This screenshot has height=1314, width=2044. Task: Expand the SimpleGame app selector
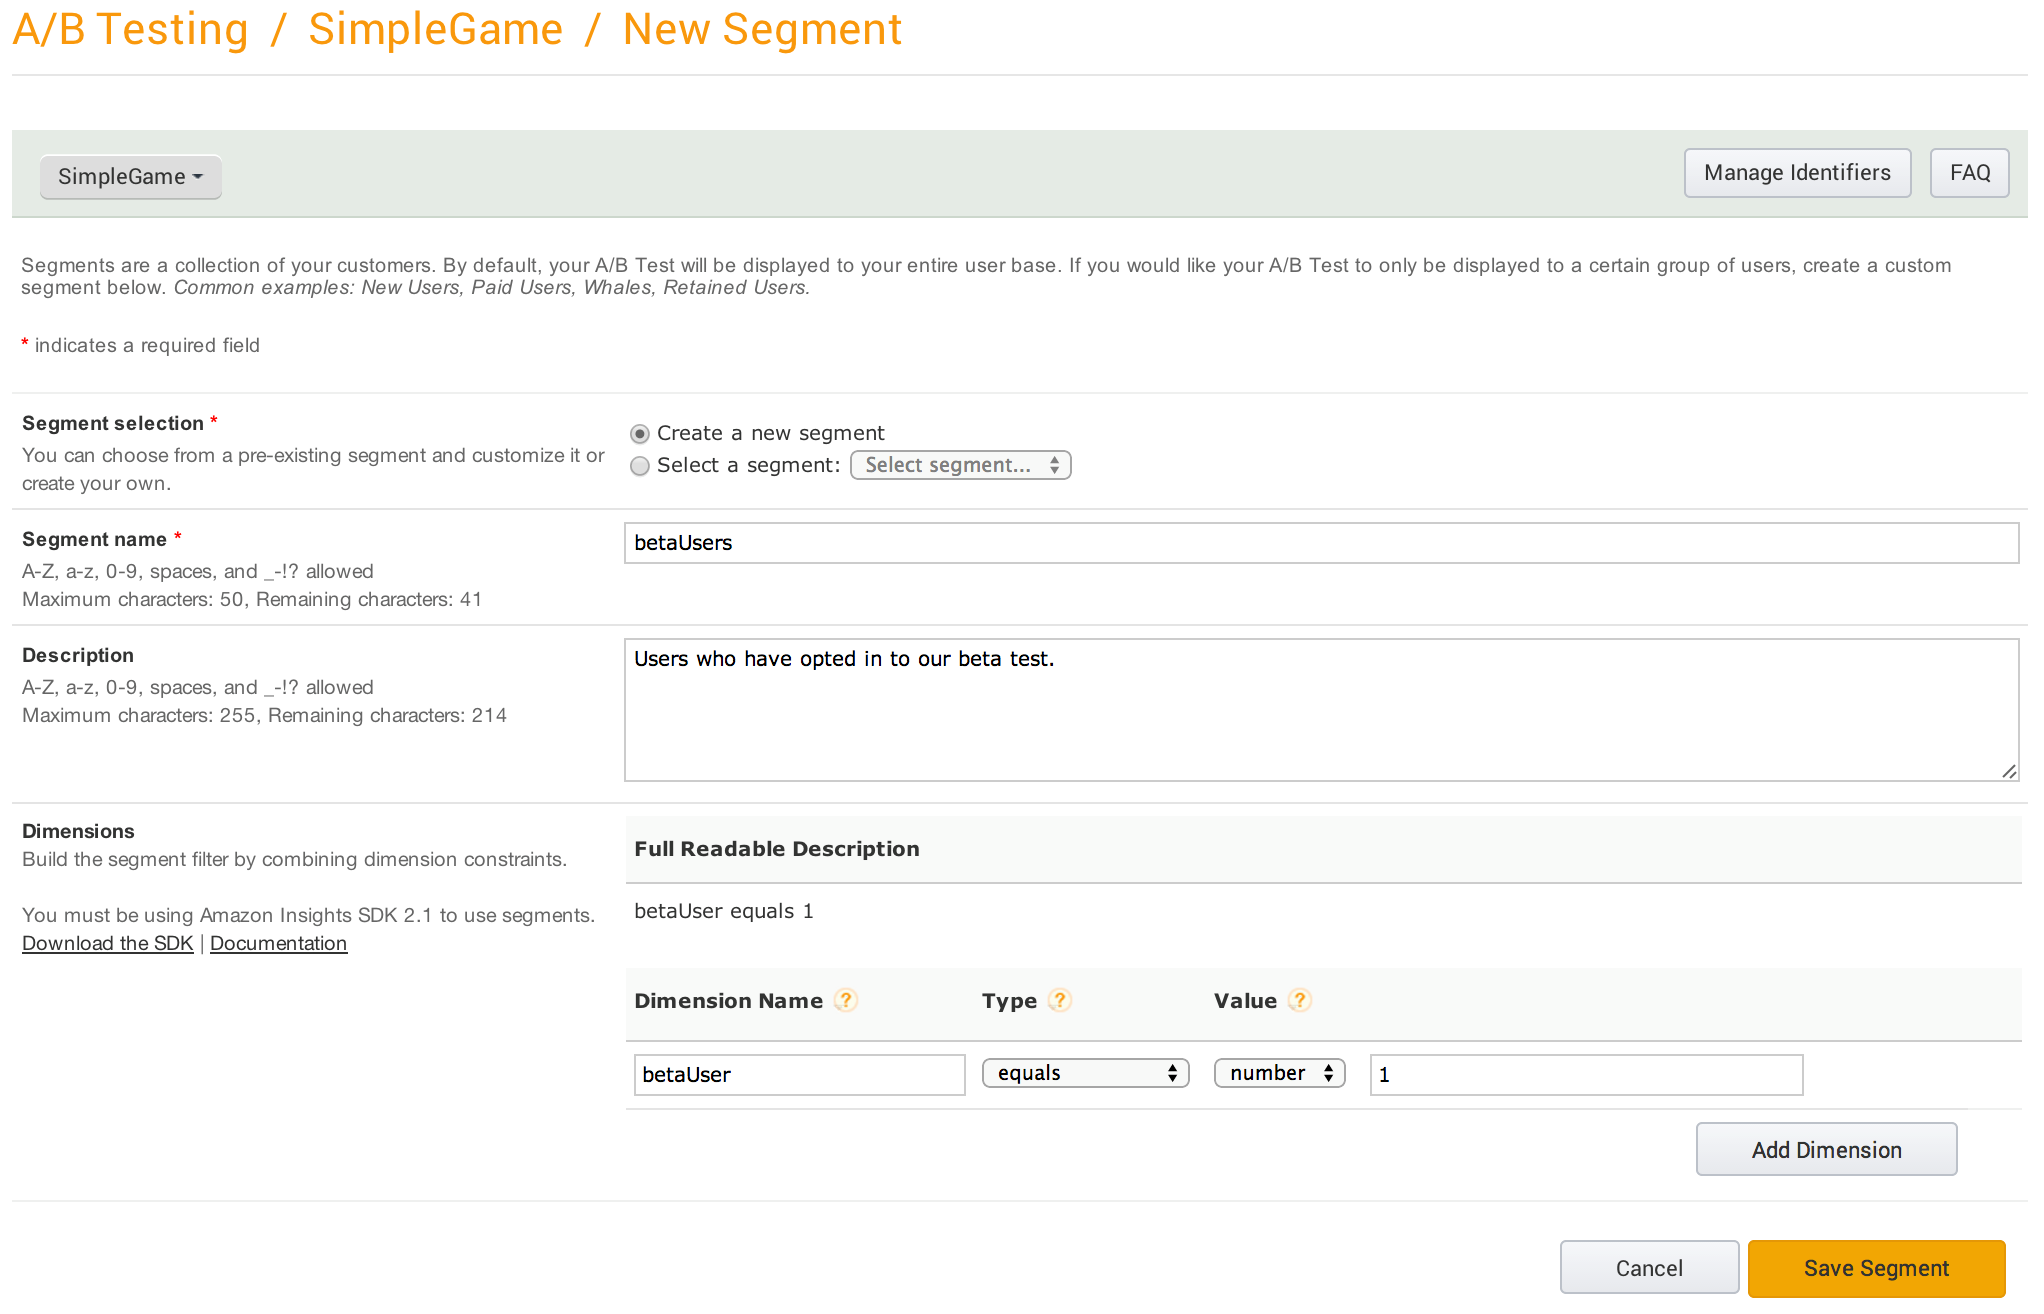pyautogui.click(x=130, y=176)
